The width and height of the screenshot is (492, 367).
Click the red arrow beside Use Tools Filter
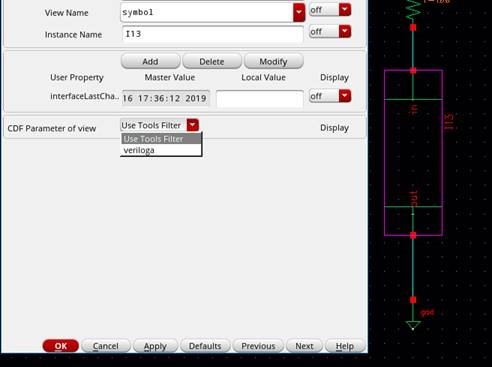pyautogui.click(x=193, y=125)
